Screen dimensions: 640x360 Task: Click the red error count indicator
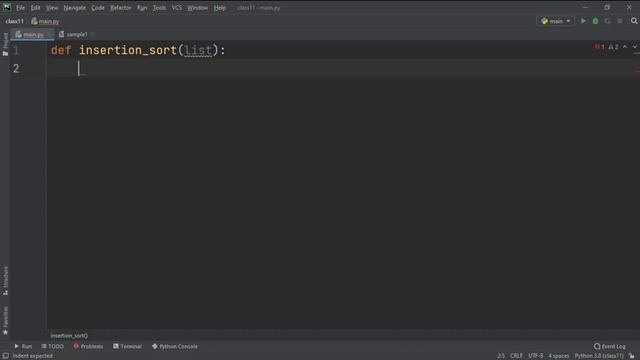pyautogui.click(x=600, y=47)
